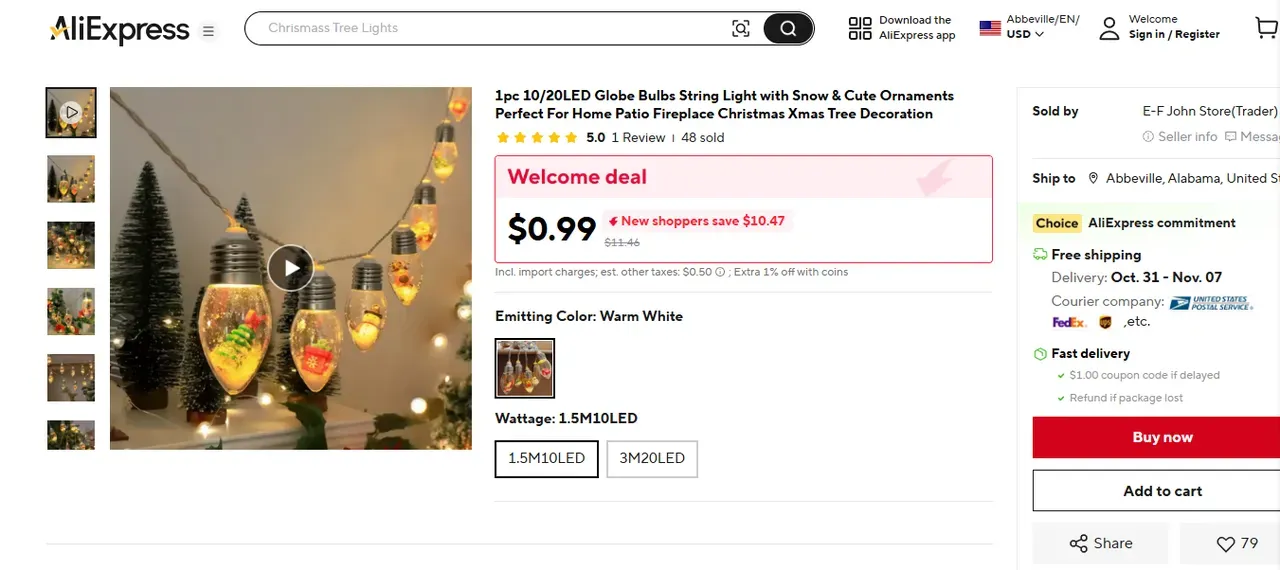The image size is (1280, 570).
Task: Click the account profile icon
Action: [x=1109, y=28]
